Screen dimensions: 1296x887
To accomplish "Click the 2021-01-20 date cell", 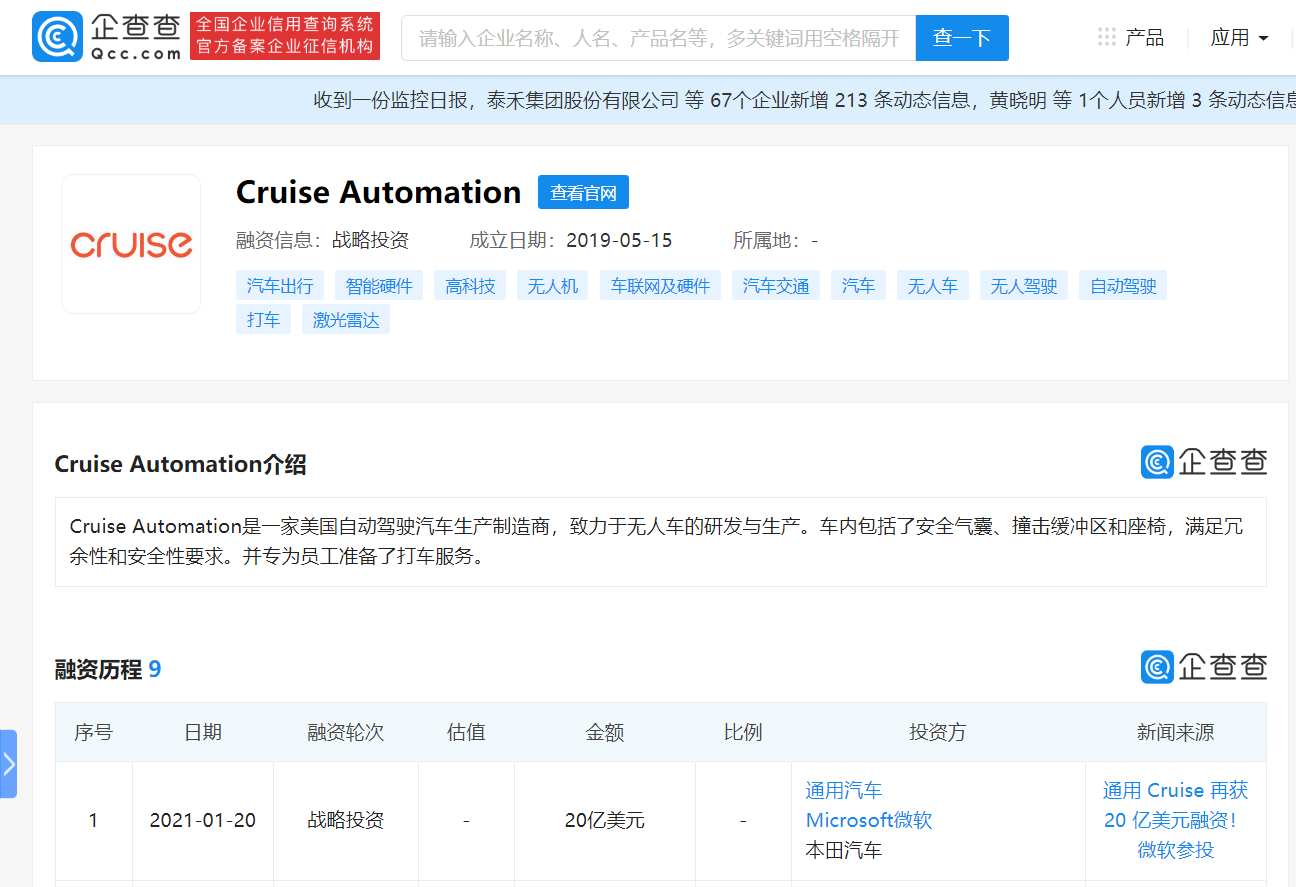I will 203,821.
